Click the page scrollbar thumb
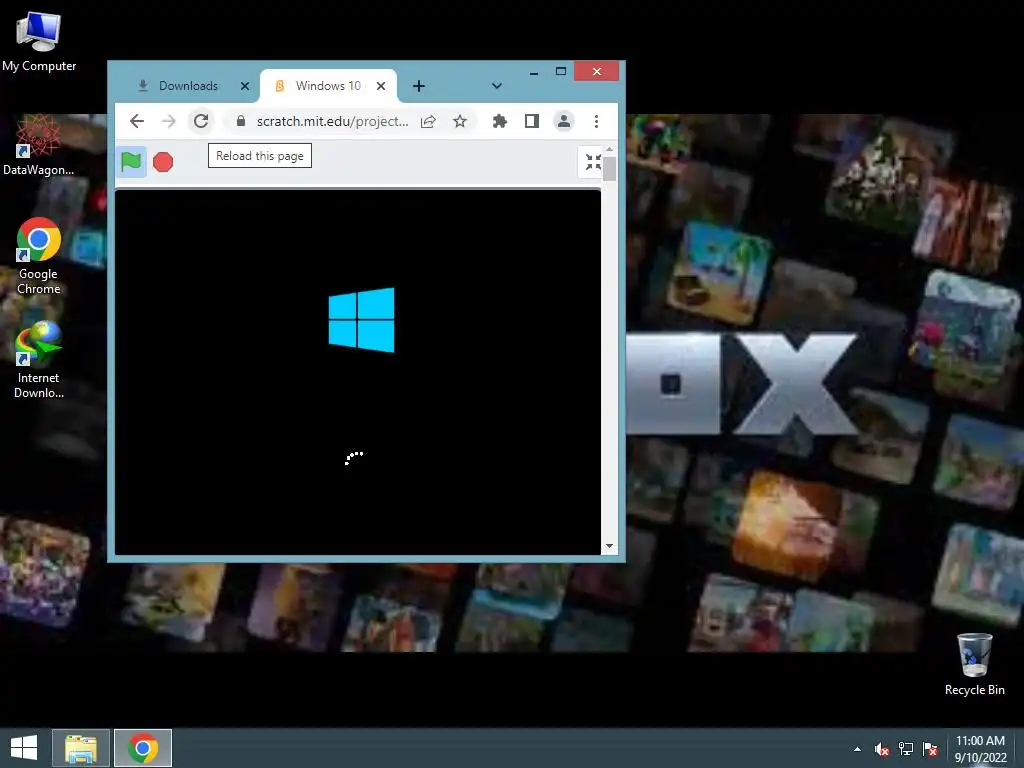The image size is (1024, 768). pyautogui.click(x=609, y=168)
